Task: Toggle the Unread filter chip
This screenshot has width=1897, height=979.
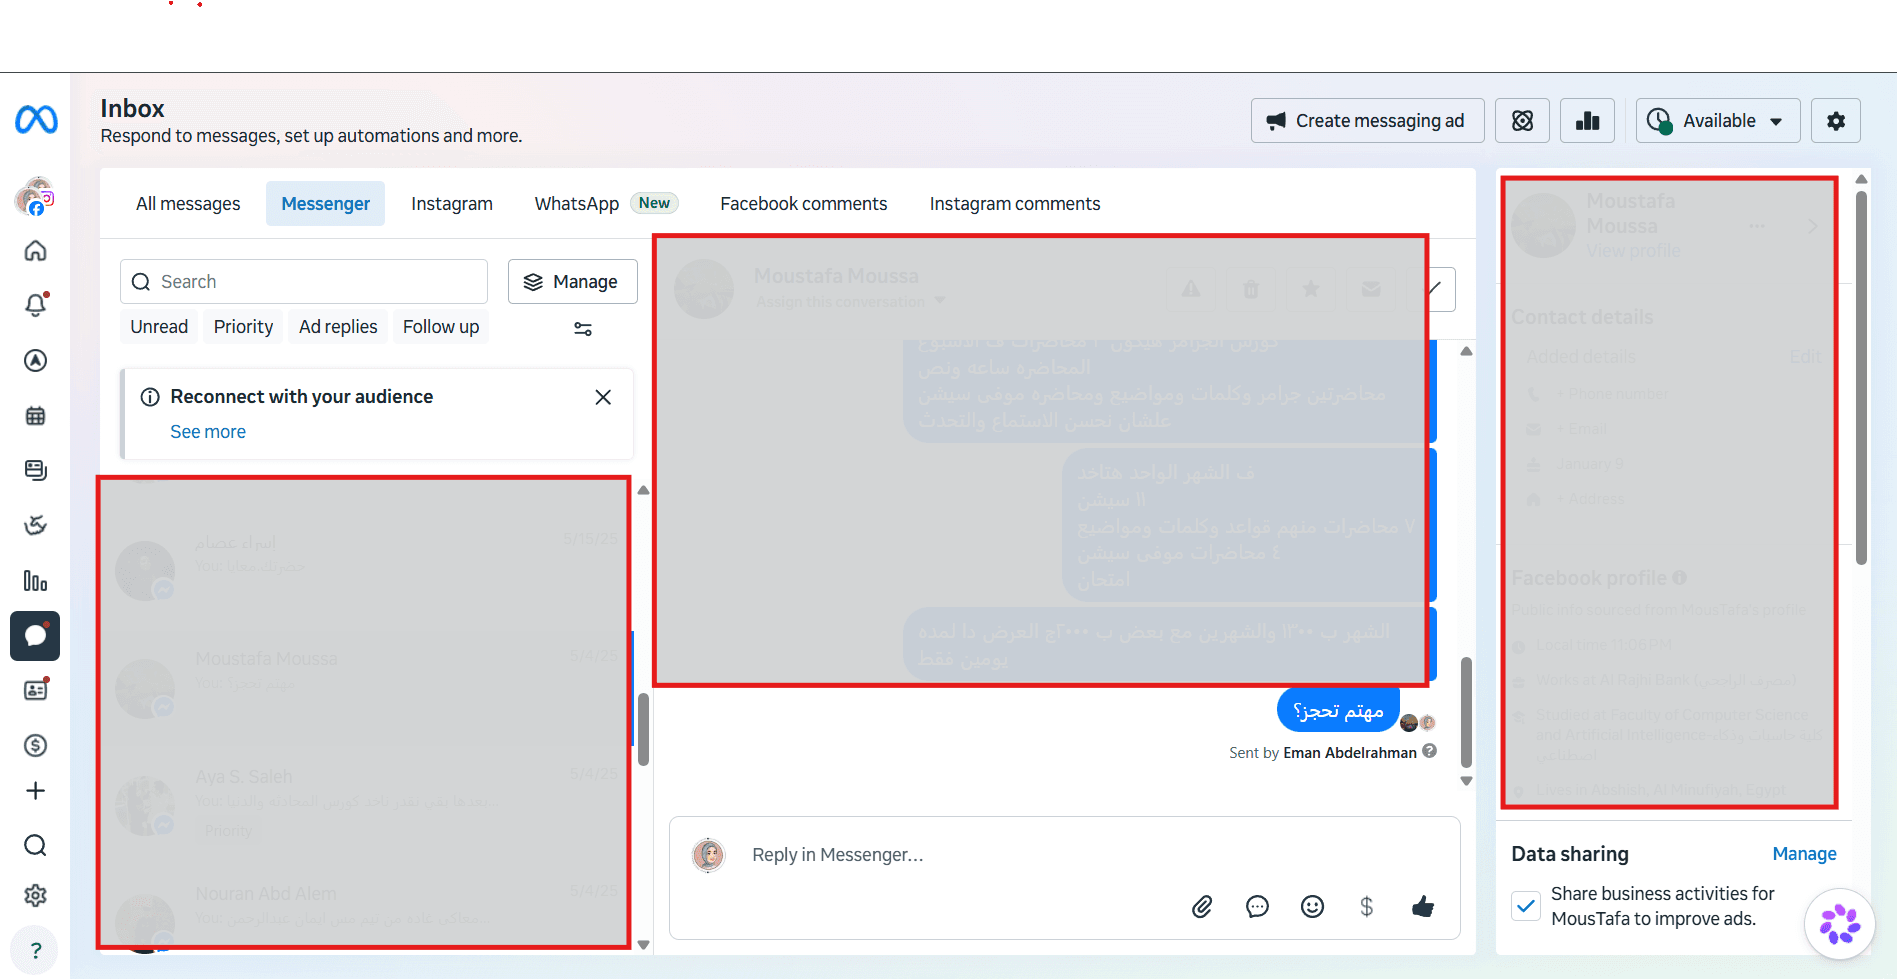Action: click(159, 327)
